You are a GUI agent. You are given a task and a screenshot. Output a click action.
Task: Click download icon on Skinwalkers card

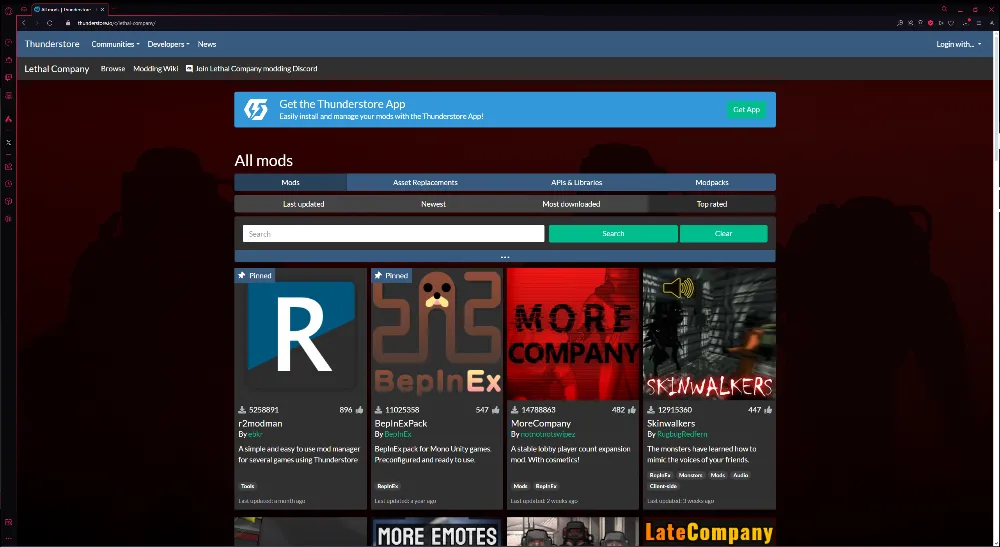pos(651,410)
